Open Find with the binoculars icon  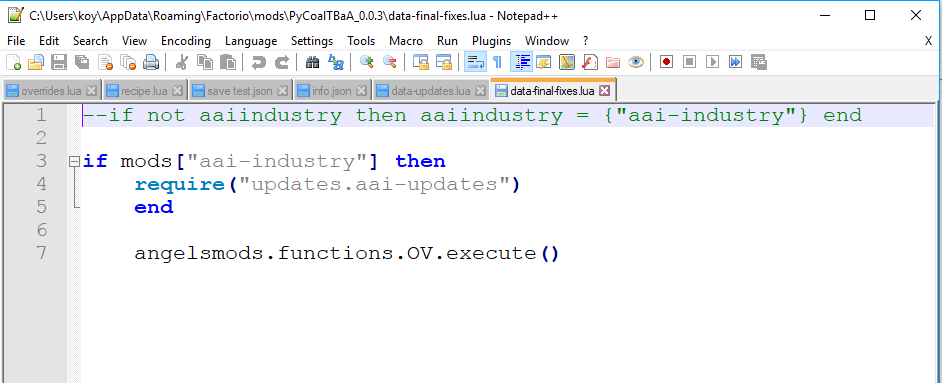tap(312, 62)
